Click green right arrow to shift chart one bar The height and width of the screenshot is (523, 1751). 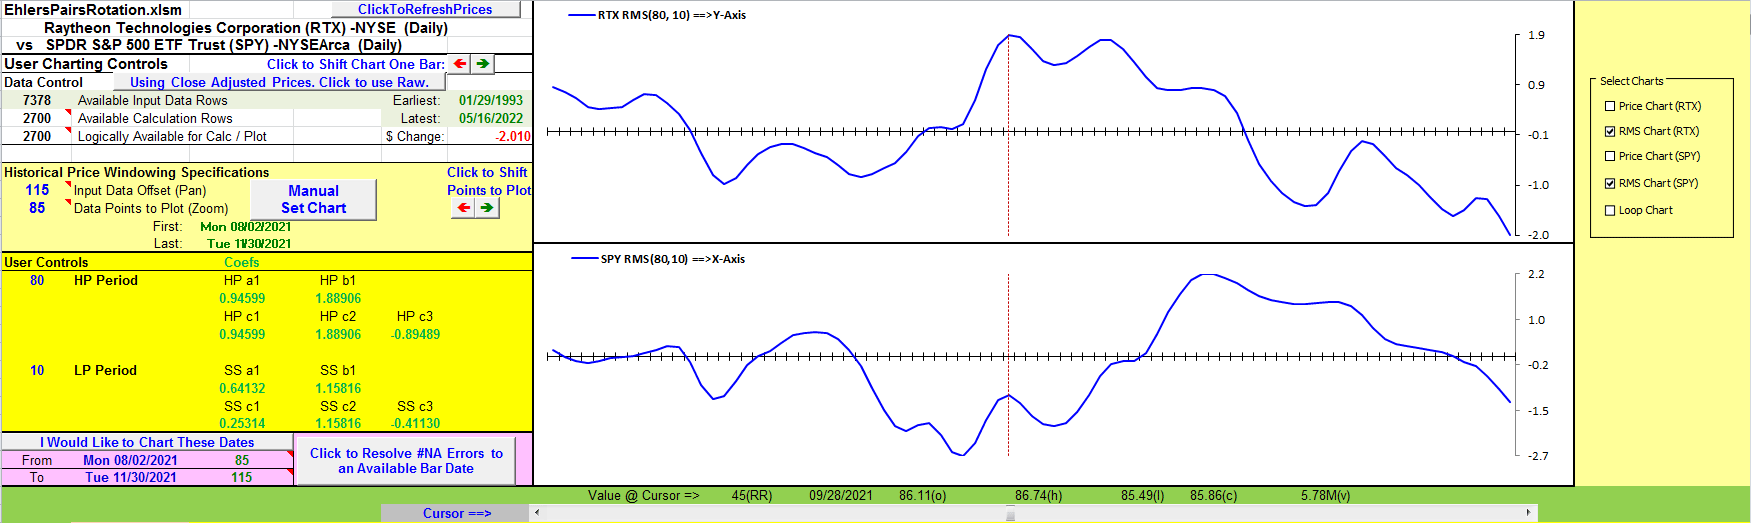pyautogui.click(x=483, y=64)
